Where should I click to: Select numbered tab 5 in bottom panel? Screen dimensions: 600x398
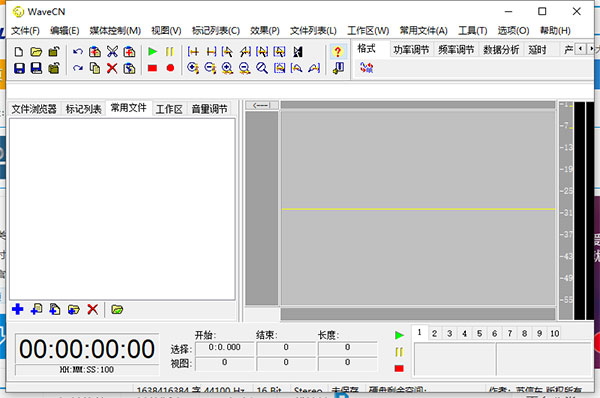(479, 334)
